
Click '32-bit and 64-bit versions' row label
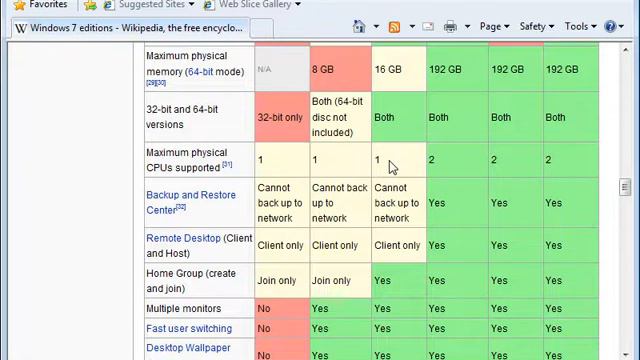[x=199, y=117]
